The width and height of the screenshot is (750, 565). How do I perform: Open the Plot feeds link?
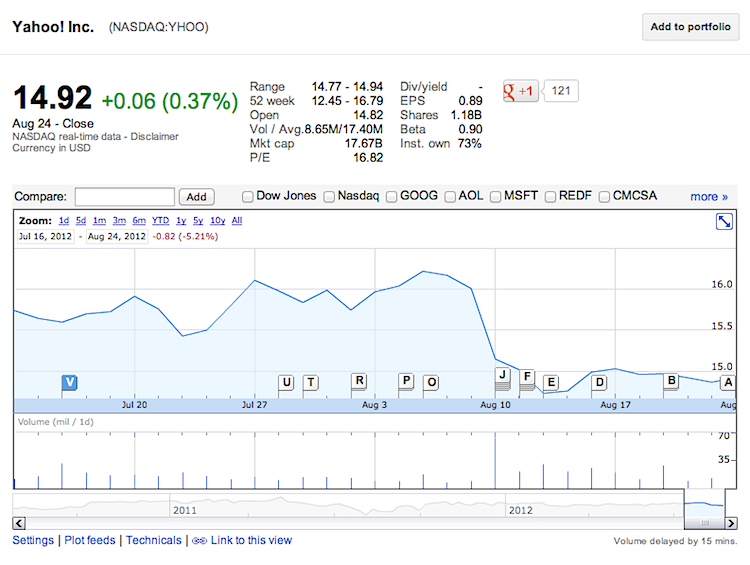[x=90, y=540]
